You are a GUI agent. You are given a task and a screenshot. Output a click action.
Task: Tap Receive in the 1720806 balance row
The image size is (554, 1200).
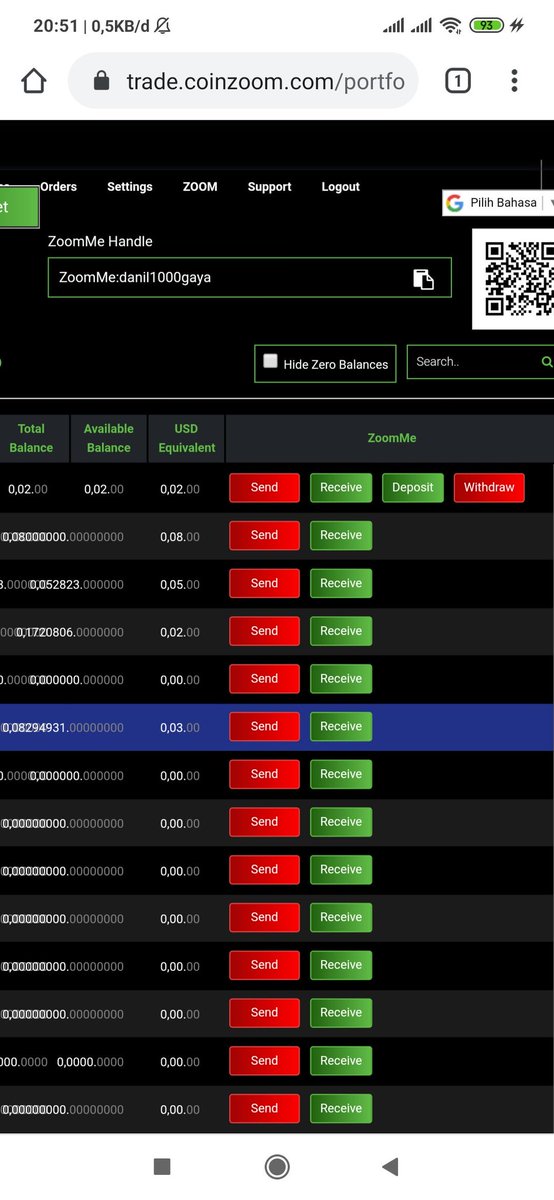[341, 631]
